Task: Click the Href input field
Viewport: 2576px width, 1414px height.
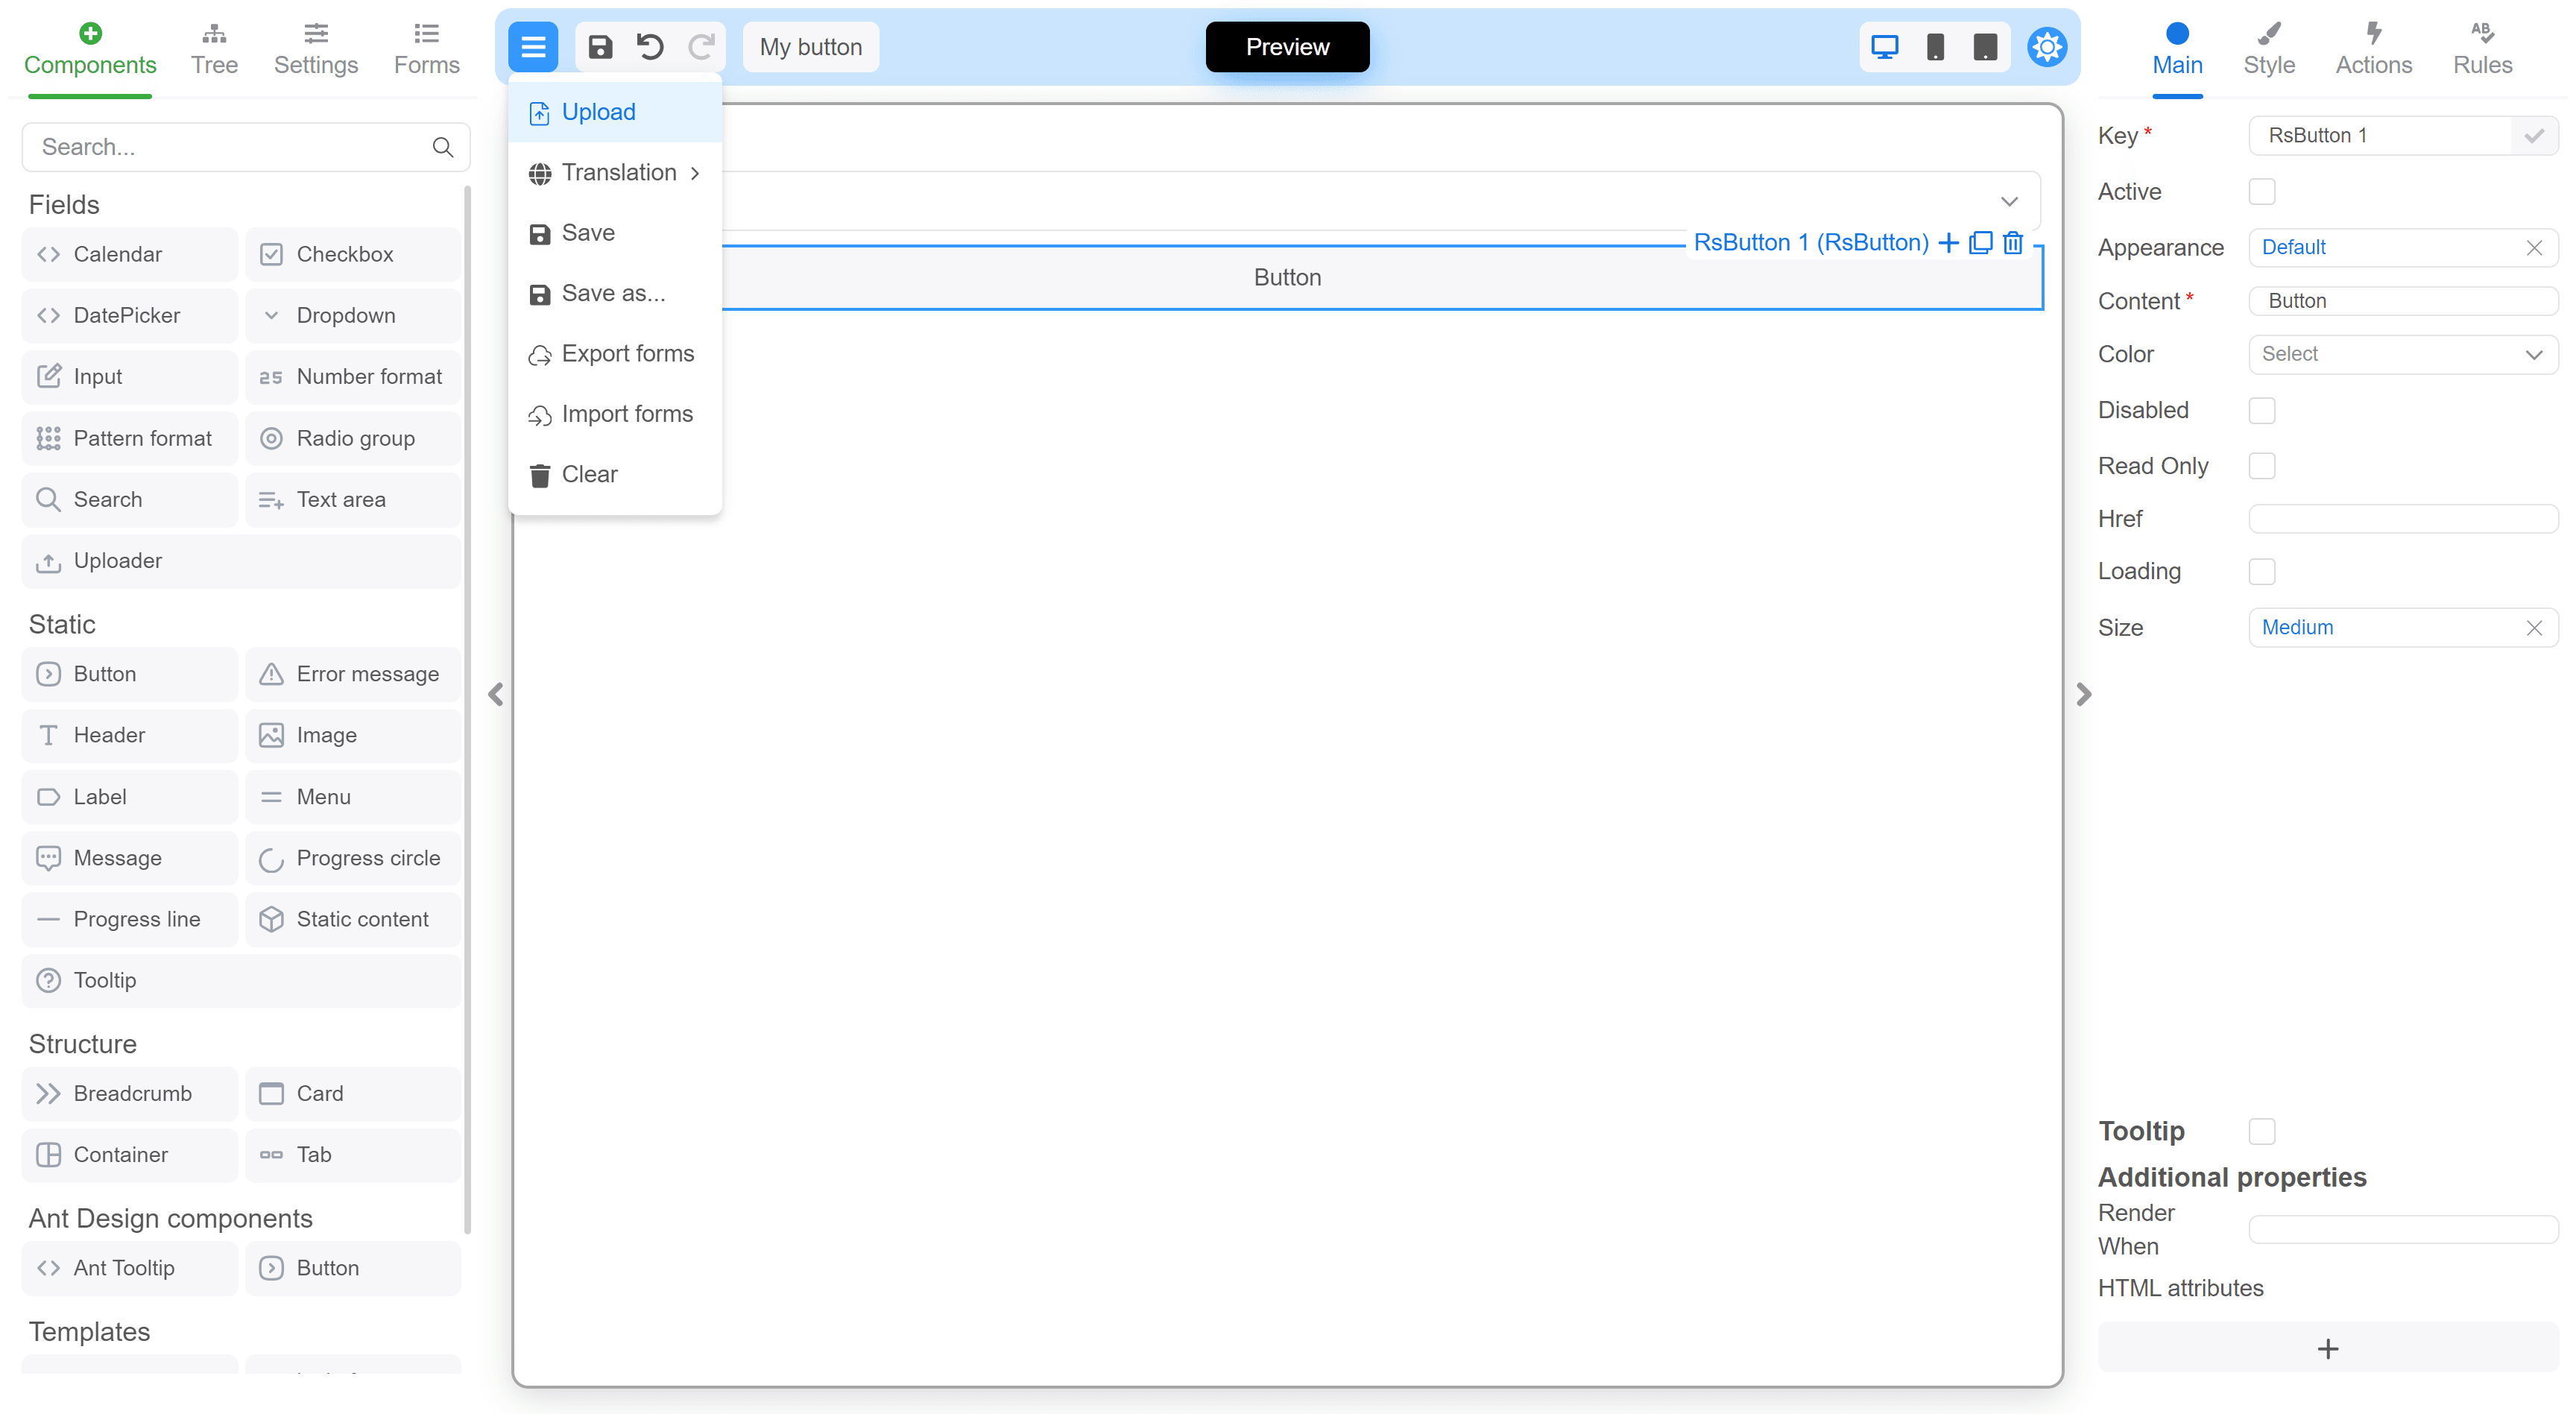Action: (2402, 519)
